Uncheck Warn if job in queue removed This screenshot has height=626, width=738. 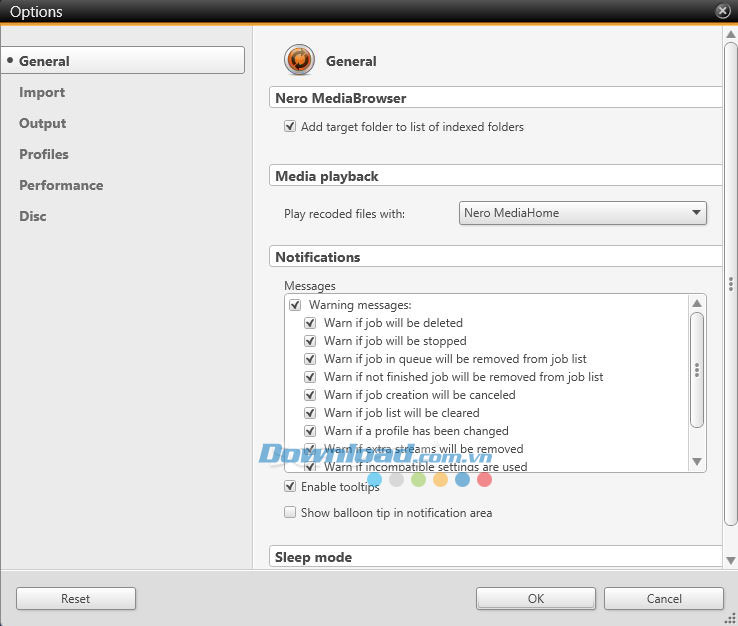310,359
